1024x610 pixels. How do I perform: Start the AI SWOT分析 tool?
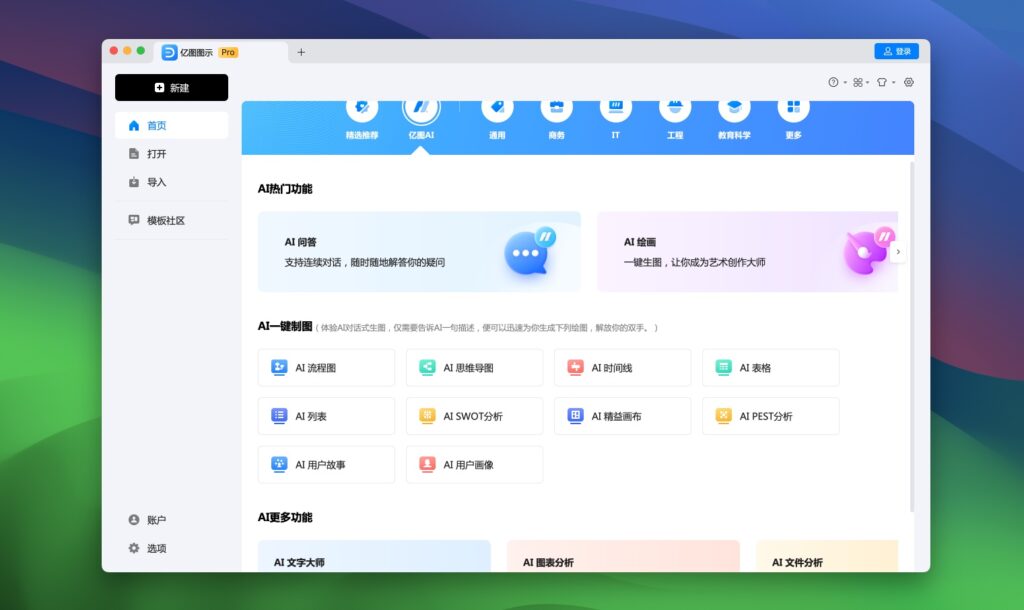click(x=474, y=416)
